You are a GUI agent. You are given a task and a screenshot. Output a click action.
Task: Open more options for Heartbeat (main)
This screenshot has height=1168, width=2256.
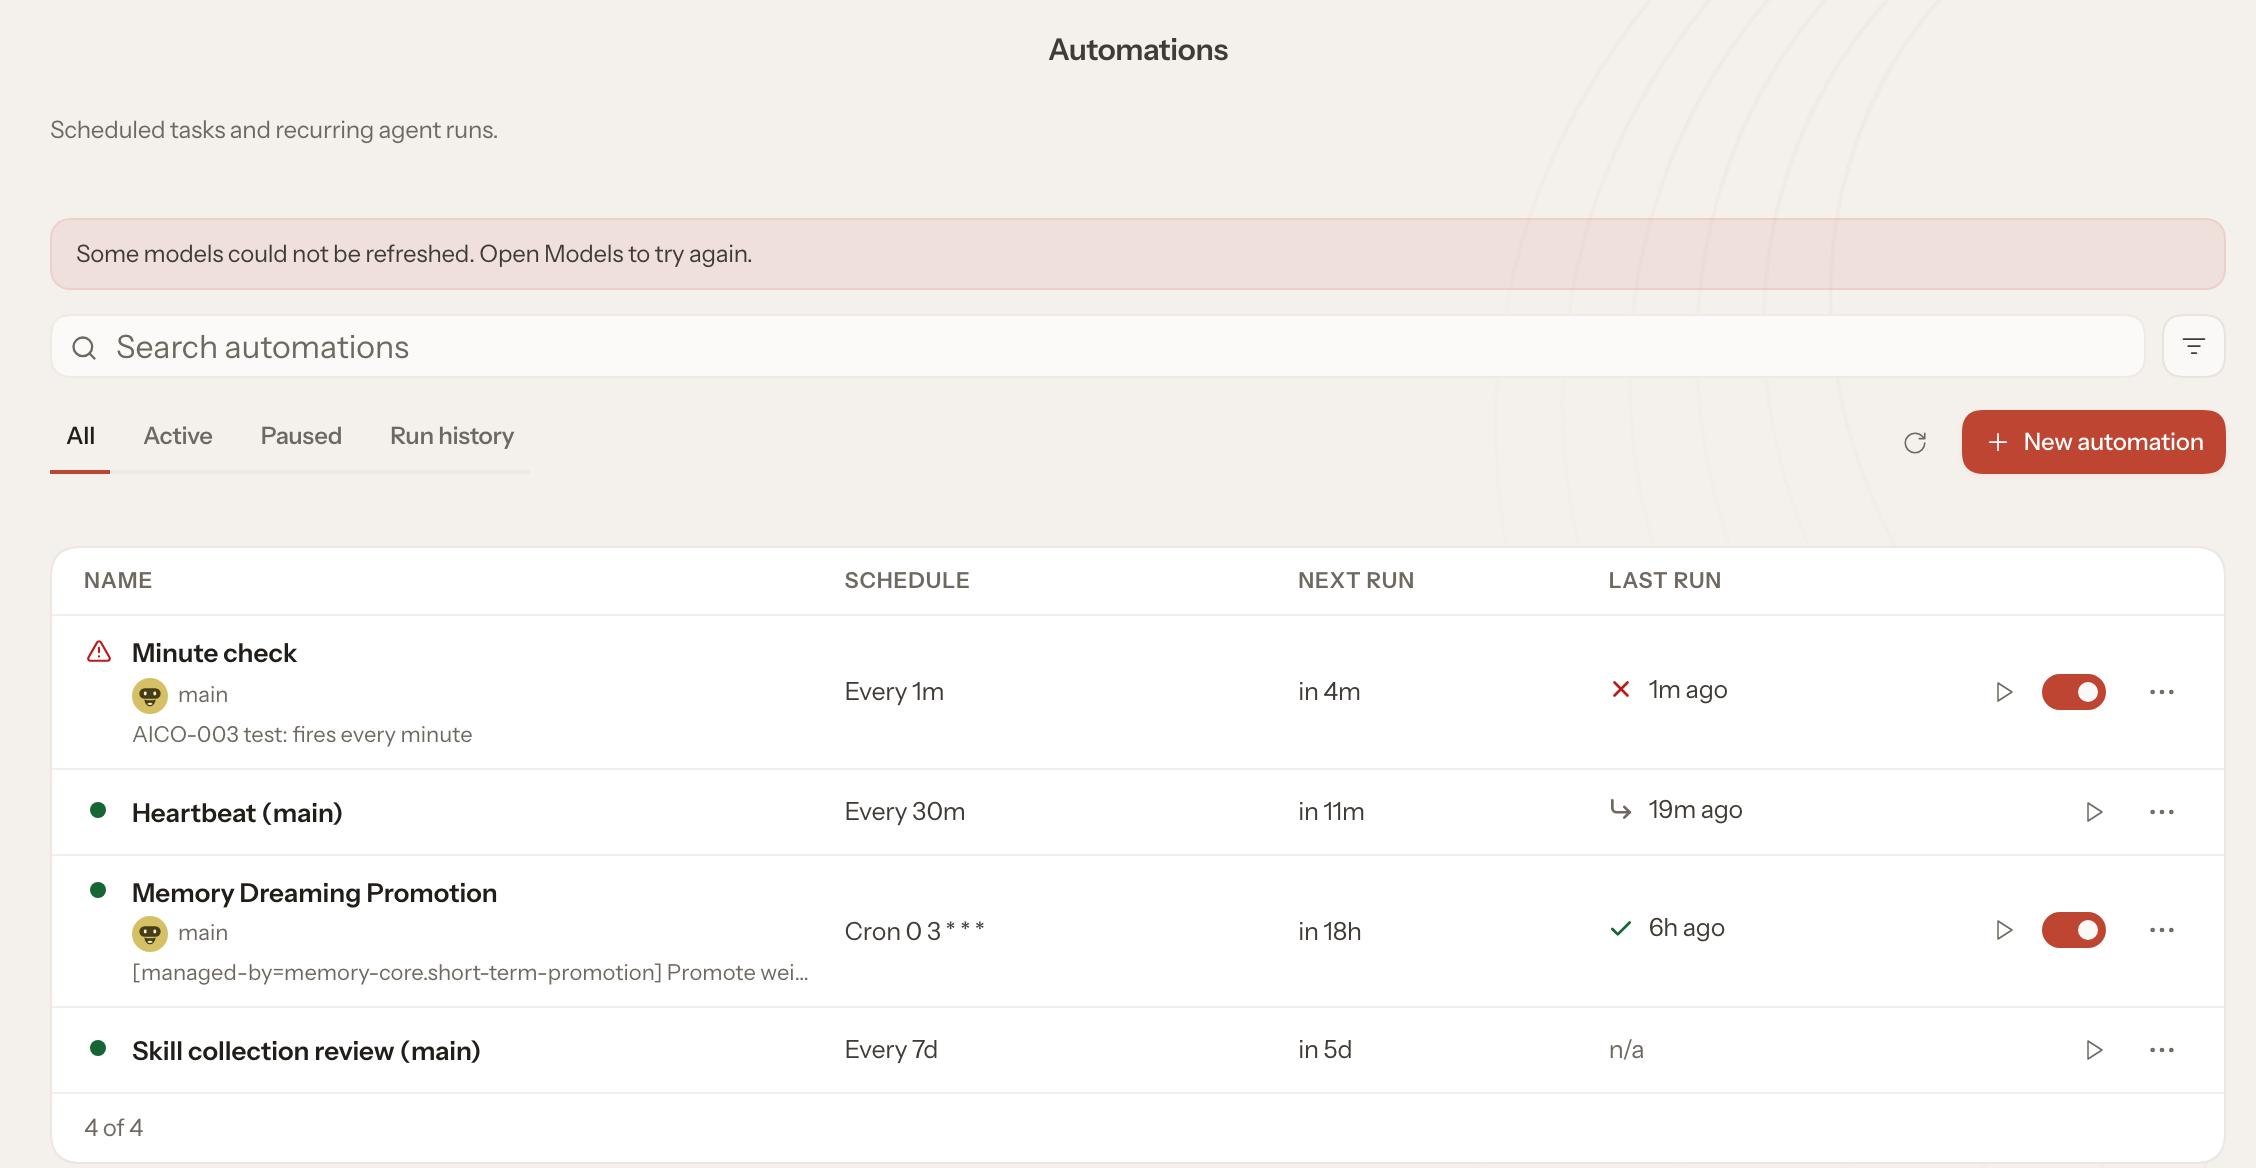tap(2162, 812)
